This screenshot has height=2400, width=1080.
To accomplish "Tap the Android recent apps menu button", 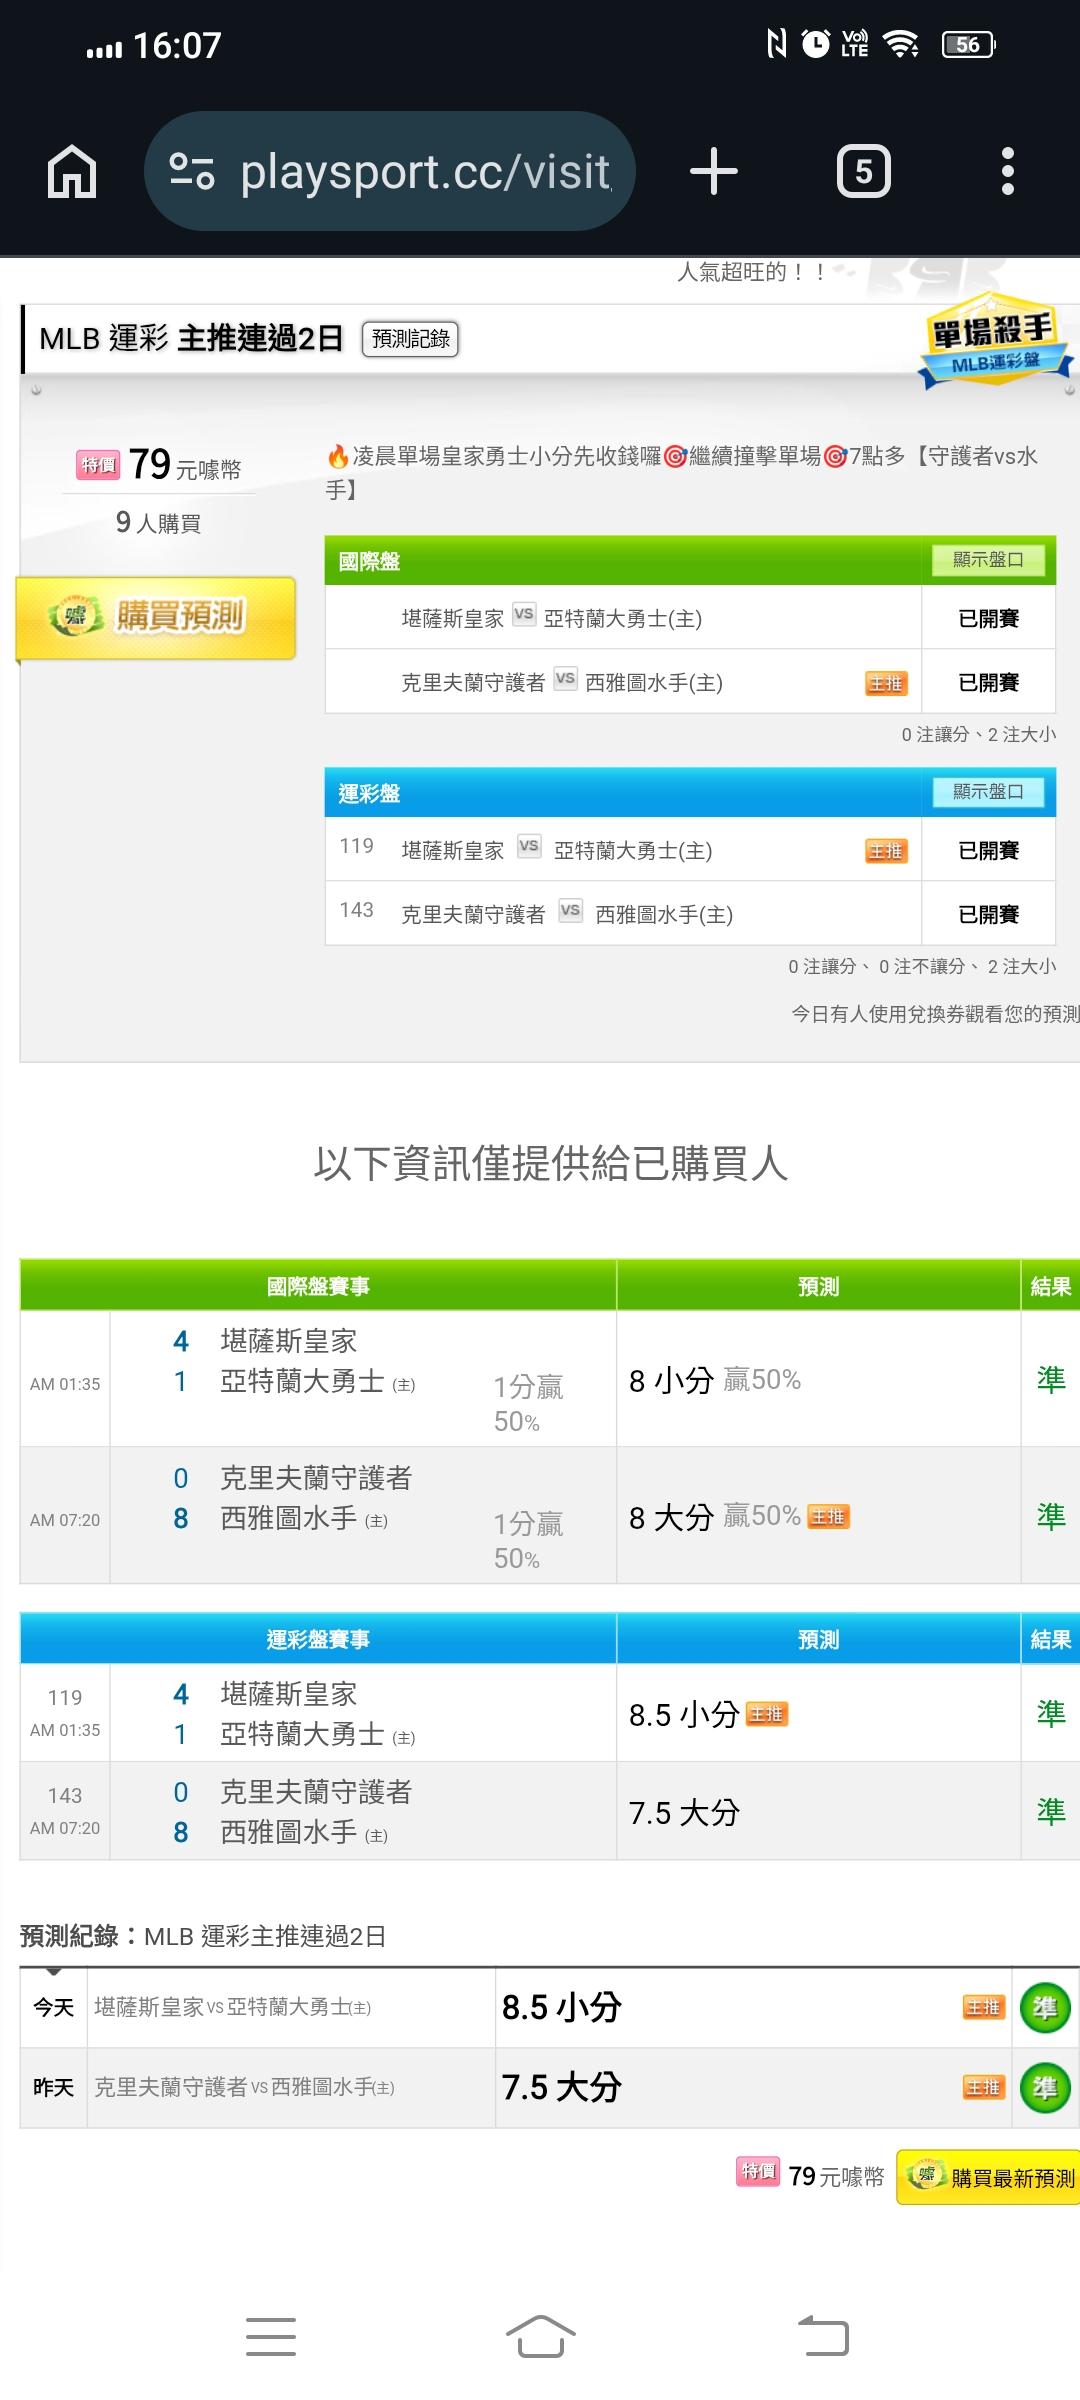I will click(271, 2336).
